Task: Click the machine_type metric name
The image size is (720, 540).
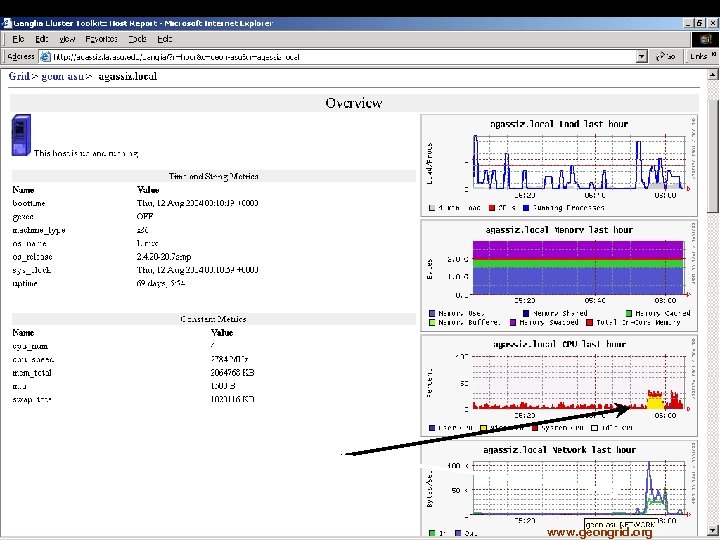Action: click(x=39, y=231)
